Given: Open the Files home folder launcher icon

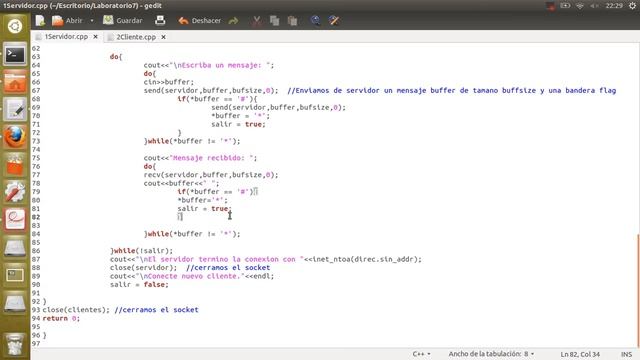Looking at the screenshot, I should point(15,82).
